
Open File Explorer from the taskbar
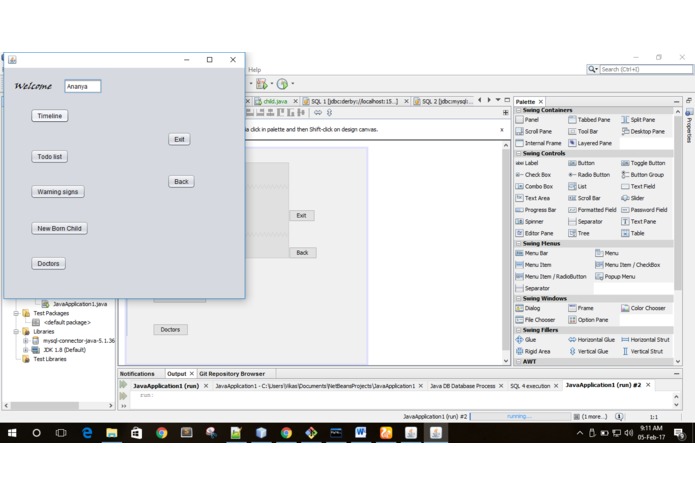[x=112, y=433]
